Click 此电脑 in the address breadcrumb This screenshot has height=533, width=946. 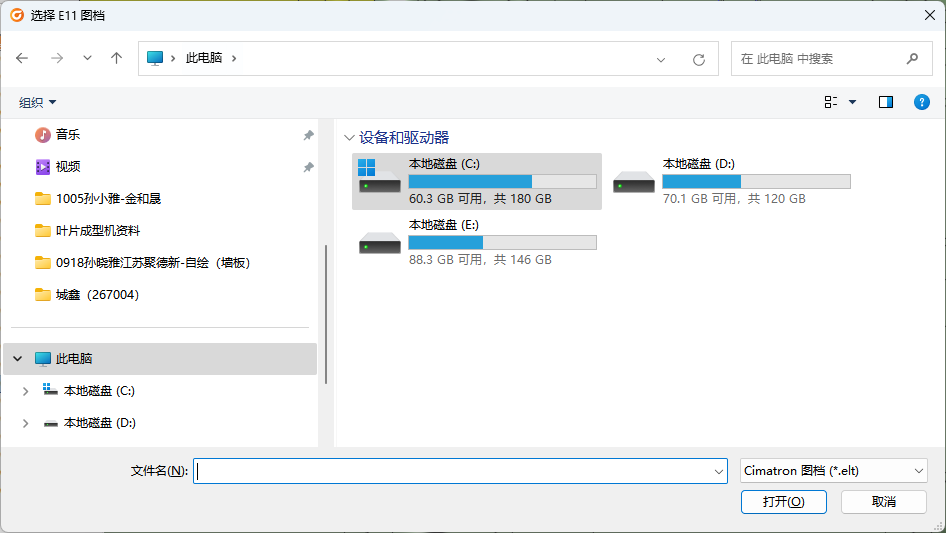(204, 58)
